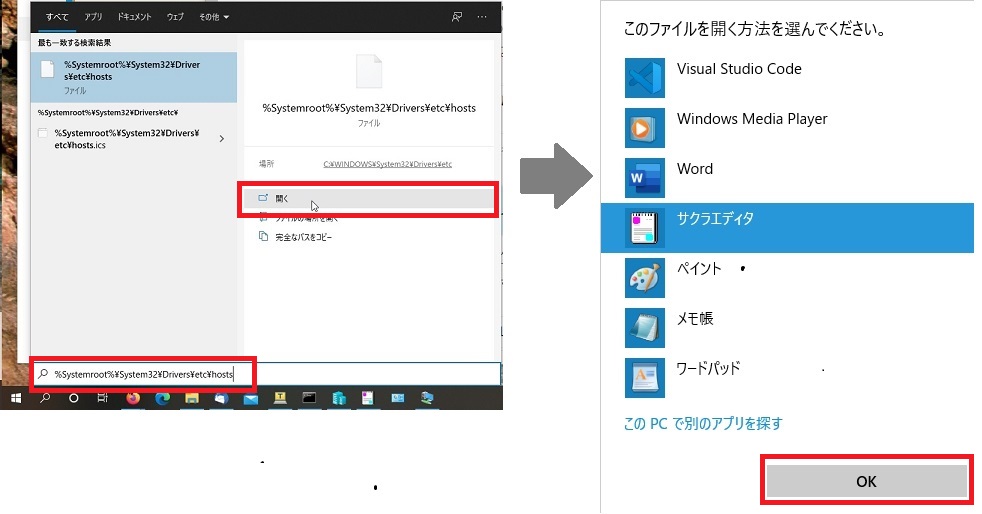Open Task View on the taskbar
982x514 pixels.
point(103,398)
